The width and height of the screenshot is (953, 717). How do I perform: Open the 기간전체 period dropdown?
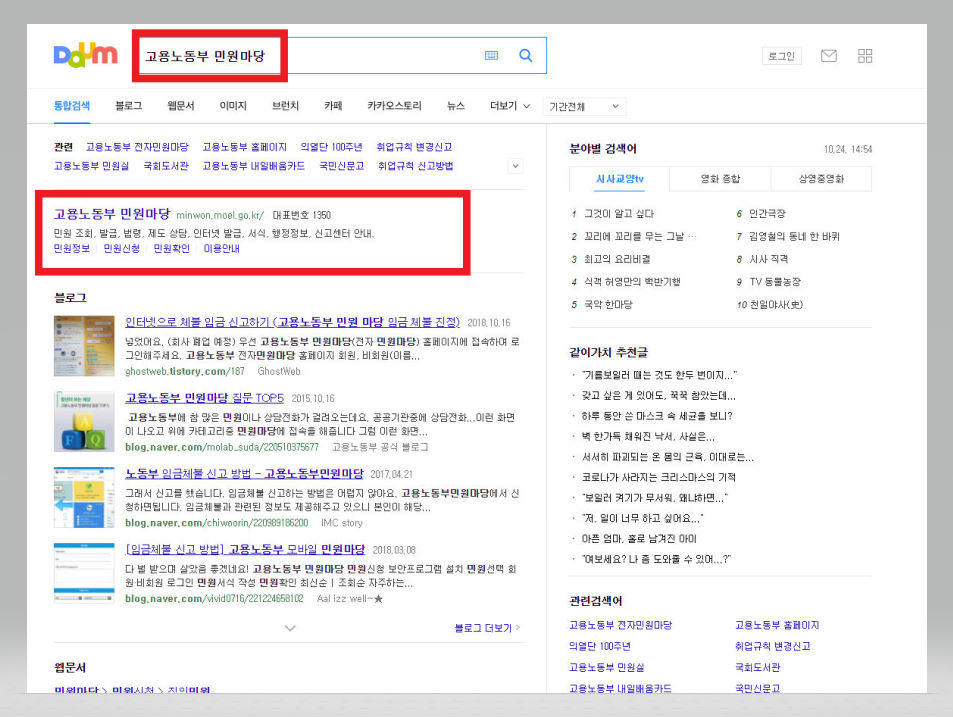(584, 106)
